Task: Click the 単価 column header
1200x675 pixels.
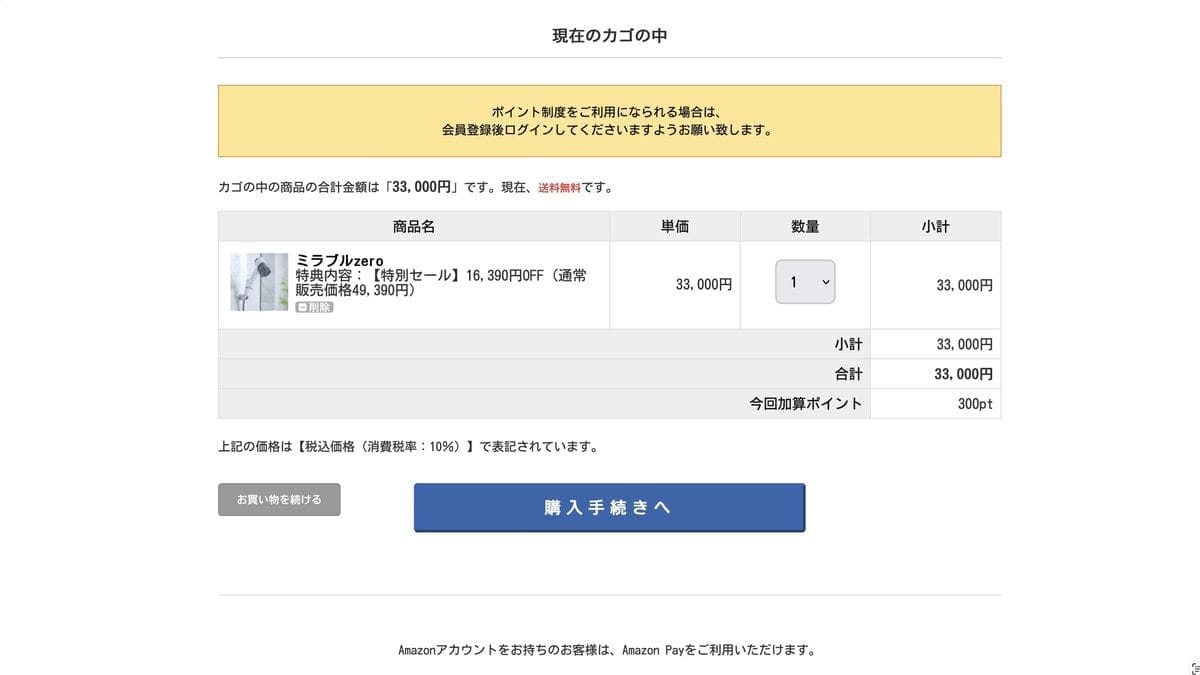Action: coord(675,227)
